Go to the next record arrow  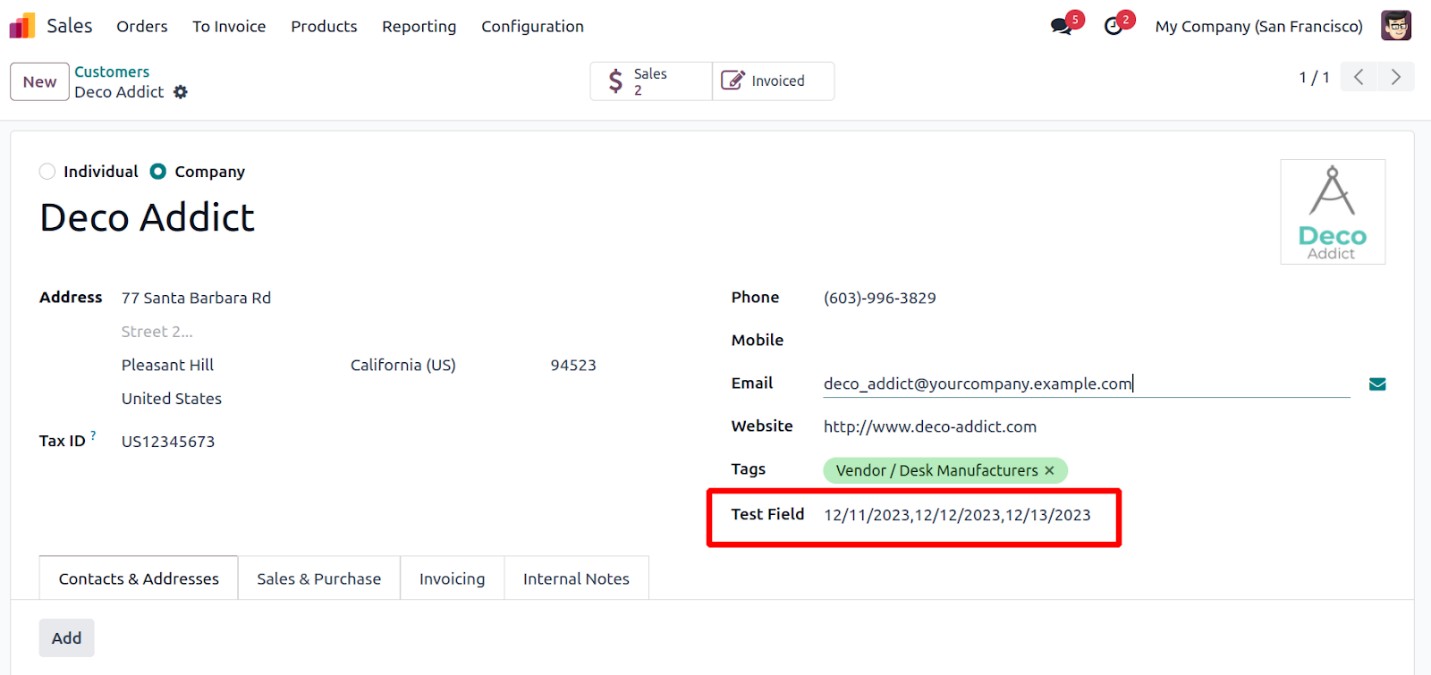(x=1395, y=77)
